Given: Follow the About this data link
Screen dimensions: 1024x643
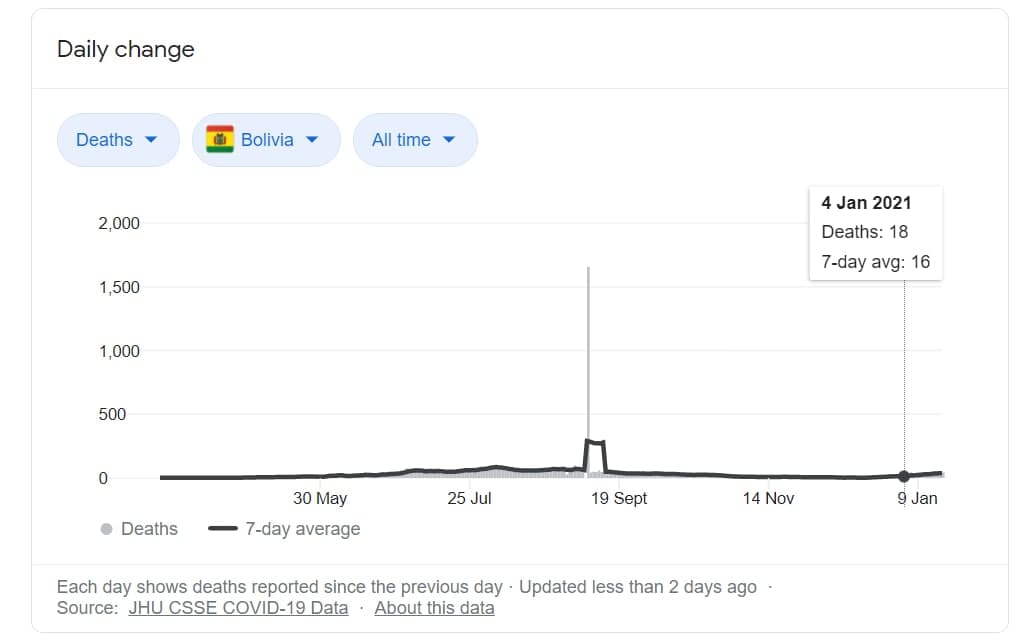Looking at the screenshot, I should tap(434, 607).
